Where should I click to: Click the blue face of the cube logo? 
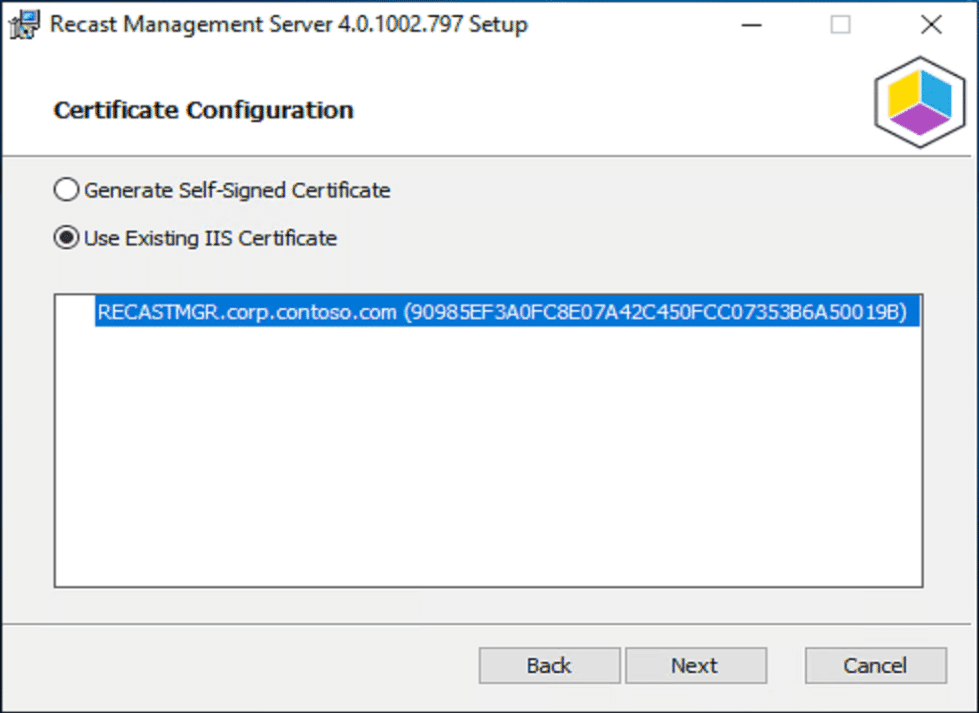click(936, 94)
